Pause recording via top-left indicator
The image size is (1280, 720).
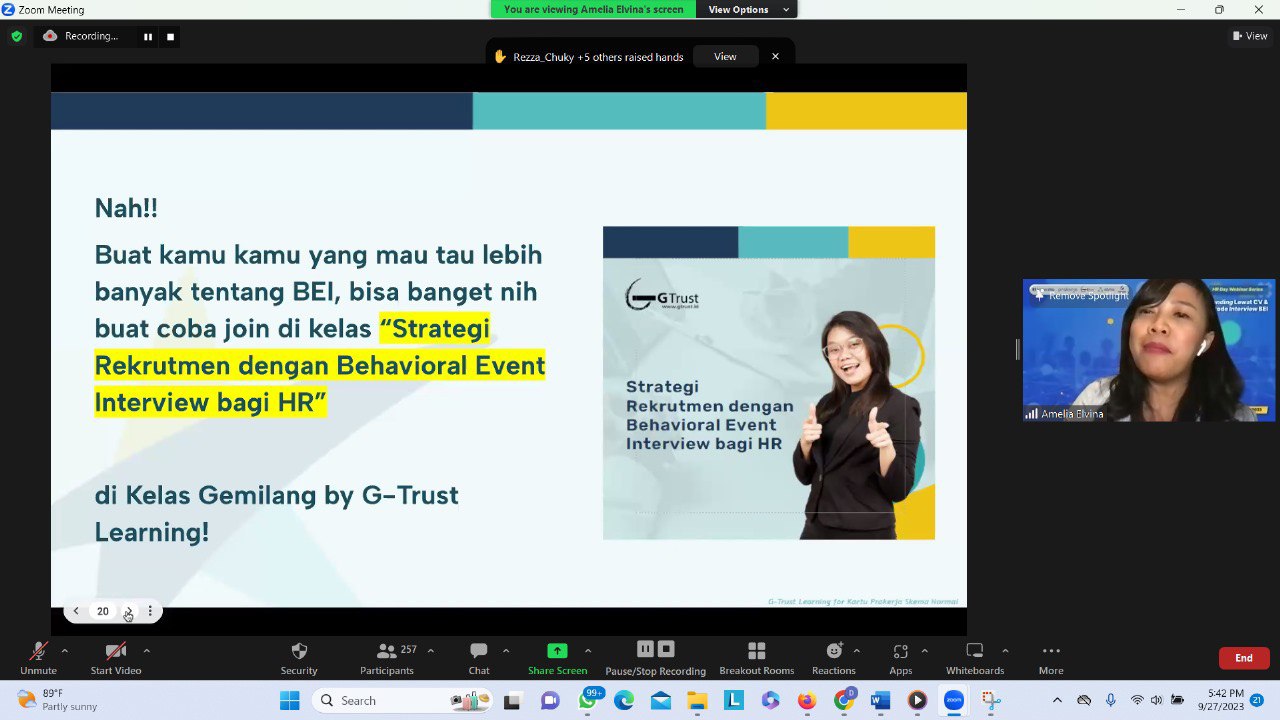point(148,36)
